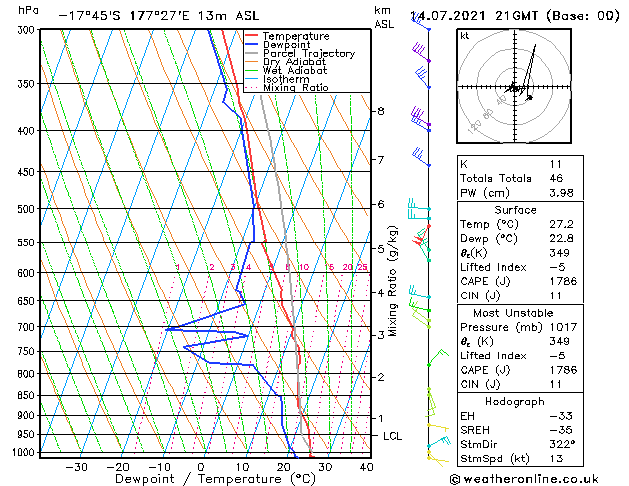Image resolution: width=629 pixels, height=486 pixels.
Task: Click the yellow wind barb at surface
Action: coord(438,461)
